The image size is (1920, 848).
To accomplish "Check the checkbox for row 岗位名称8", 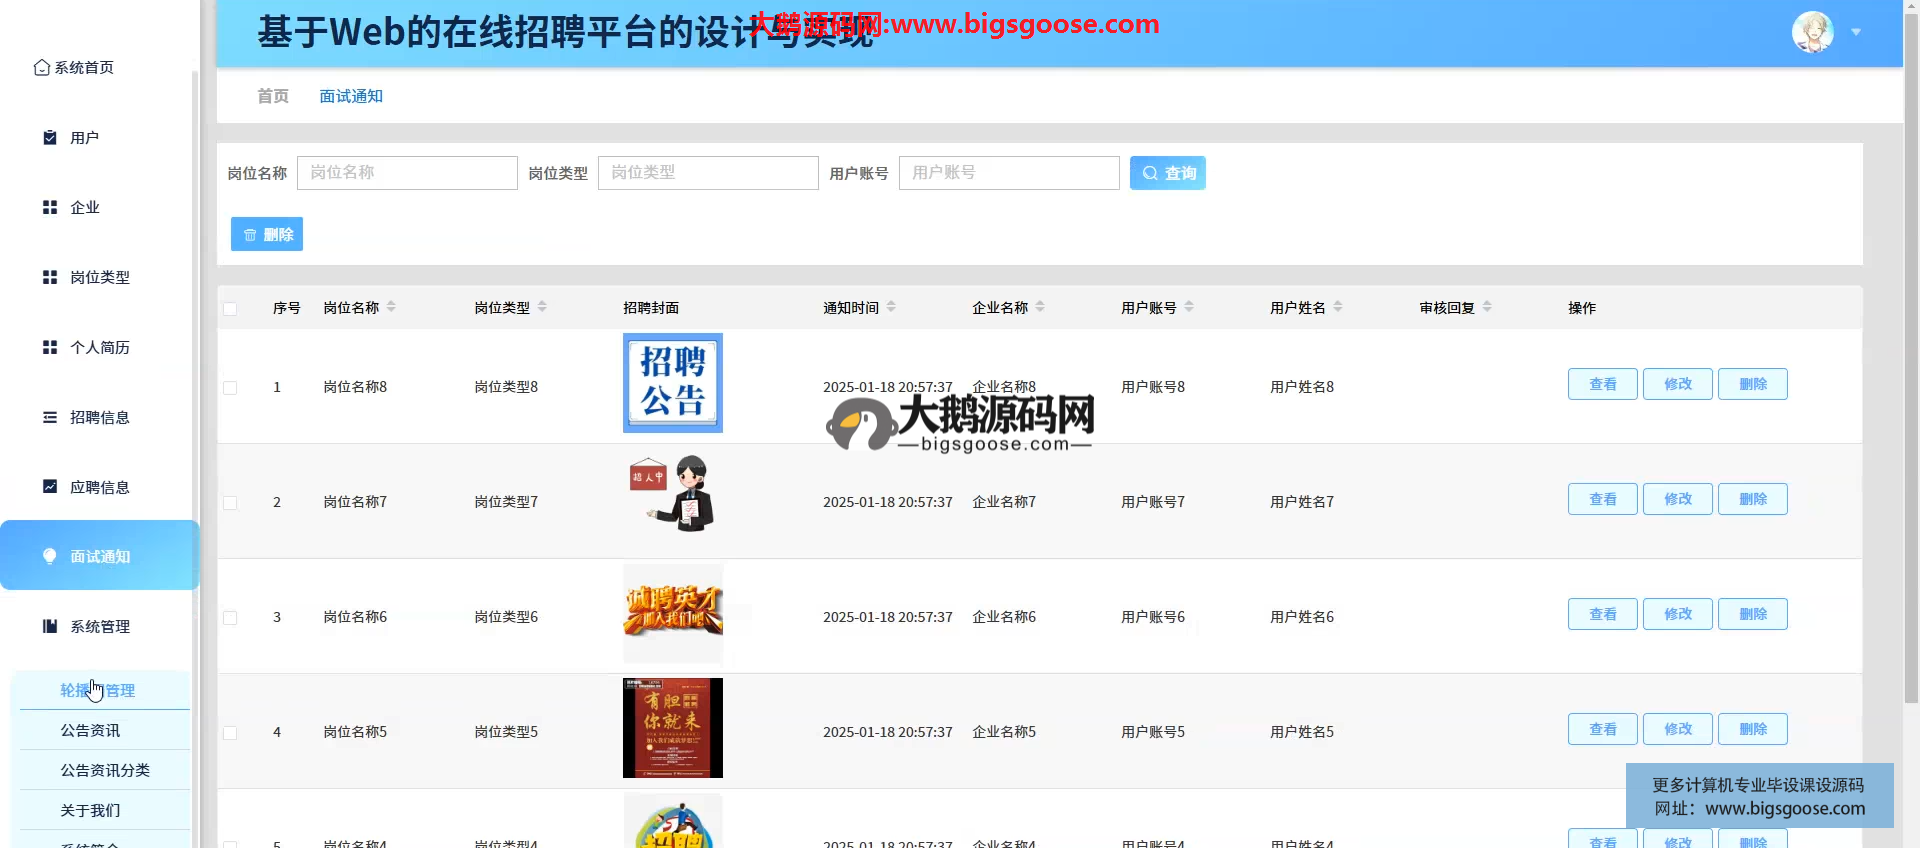I will point(230,388).
